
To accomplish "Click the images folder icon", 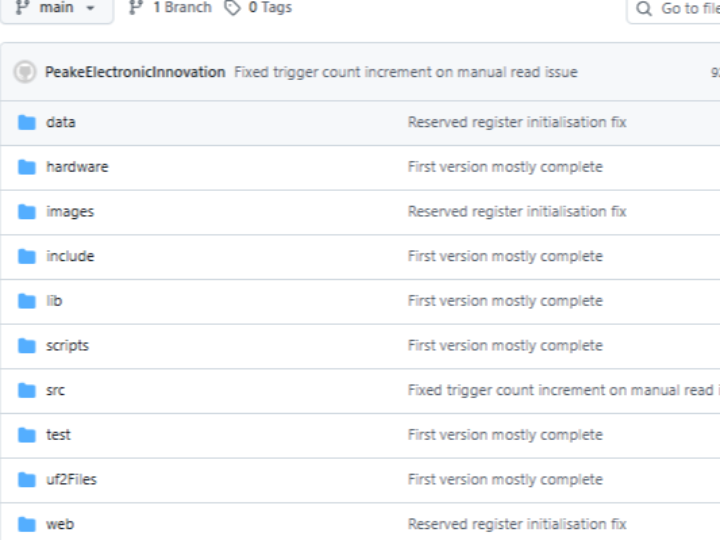I will tap(27, 212).
